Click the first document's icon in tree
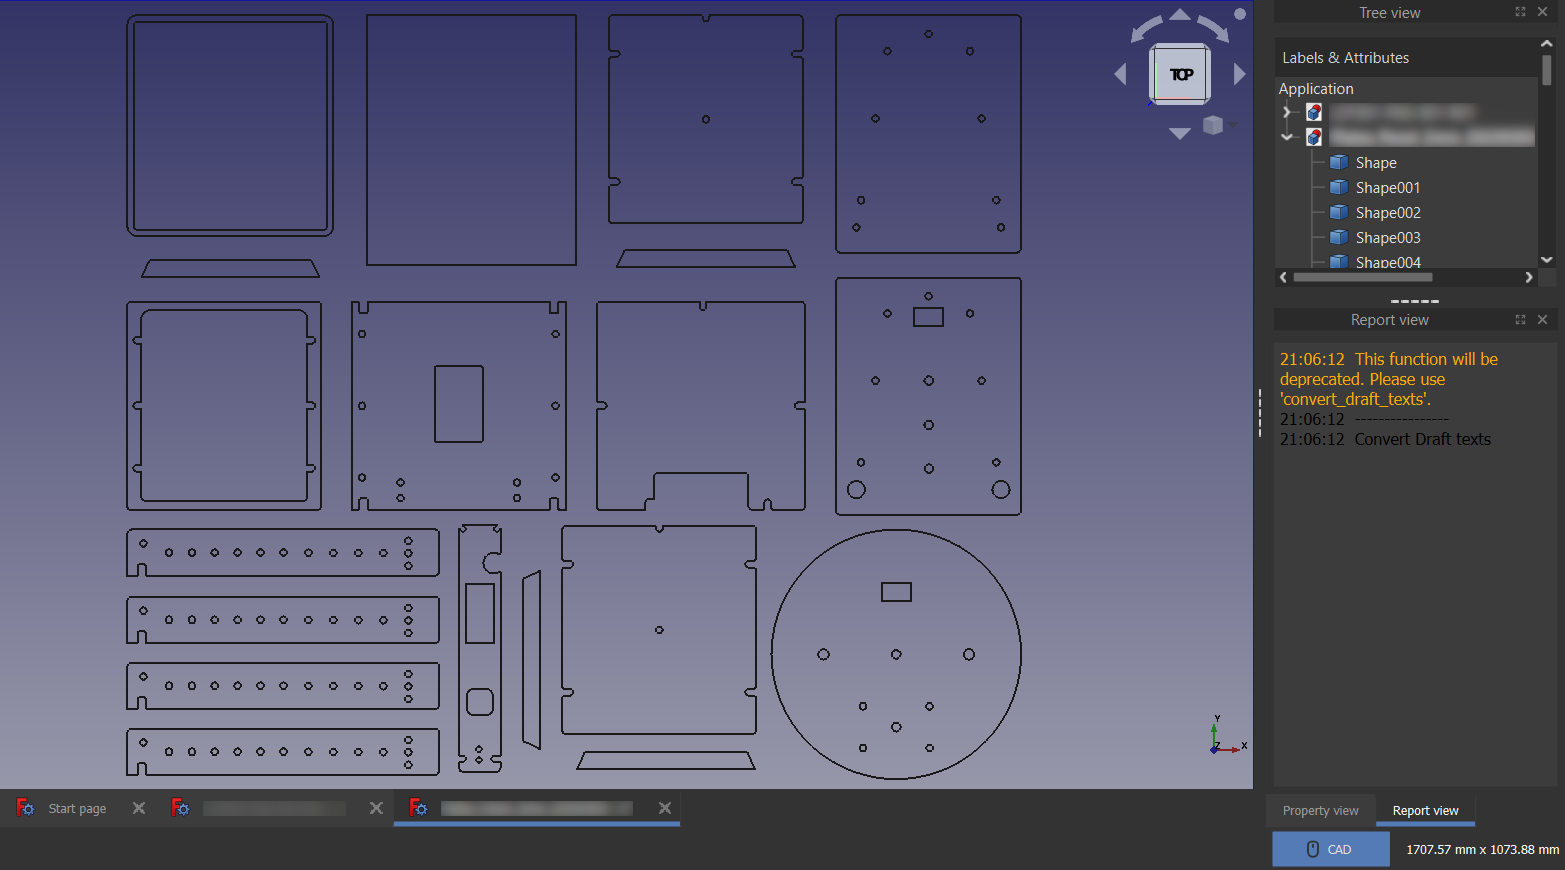 click(x=1314, y=112)
